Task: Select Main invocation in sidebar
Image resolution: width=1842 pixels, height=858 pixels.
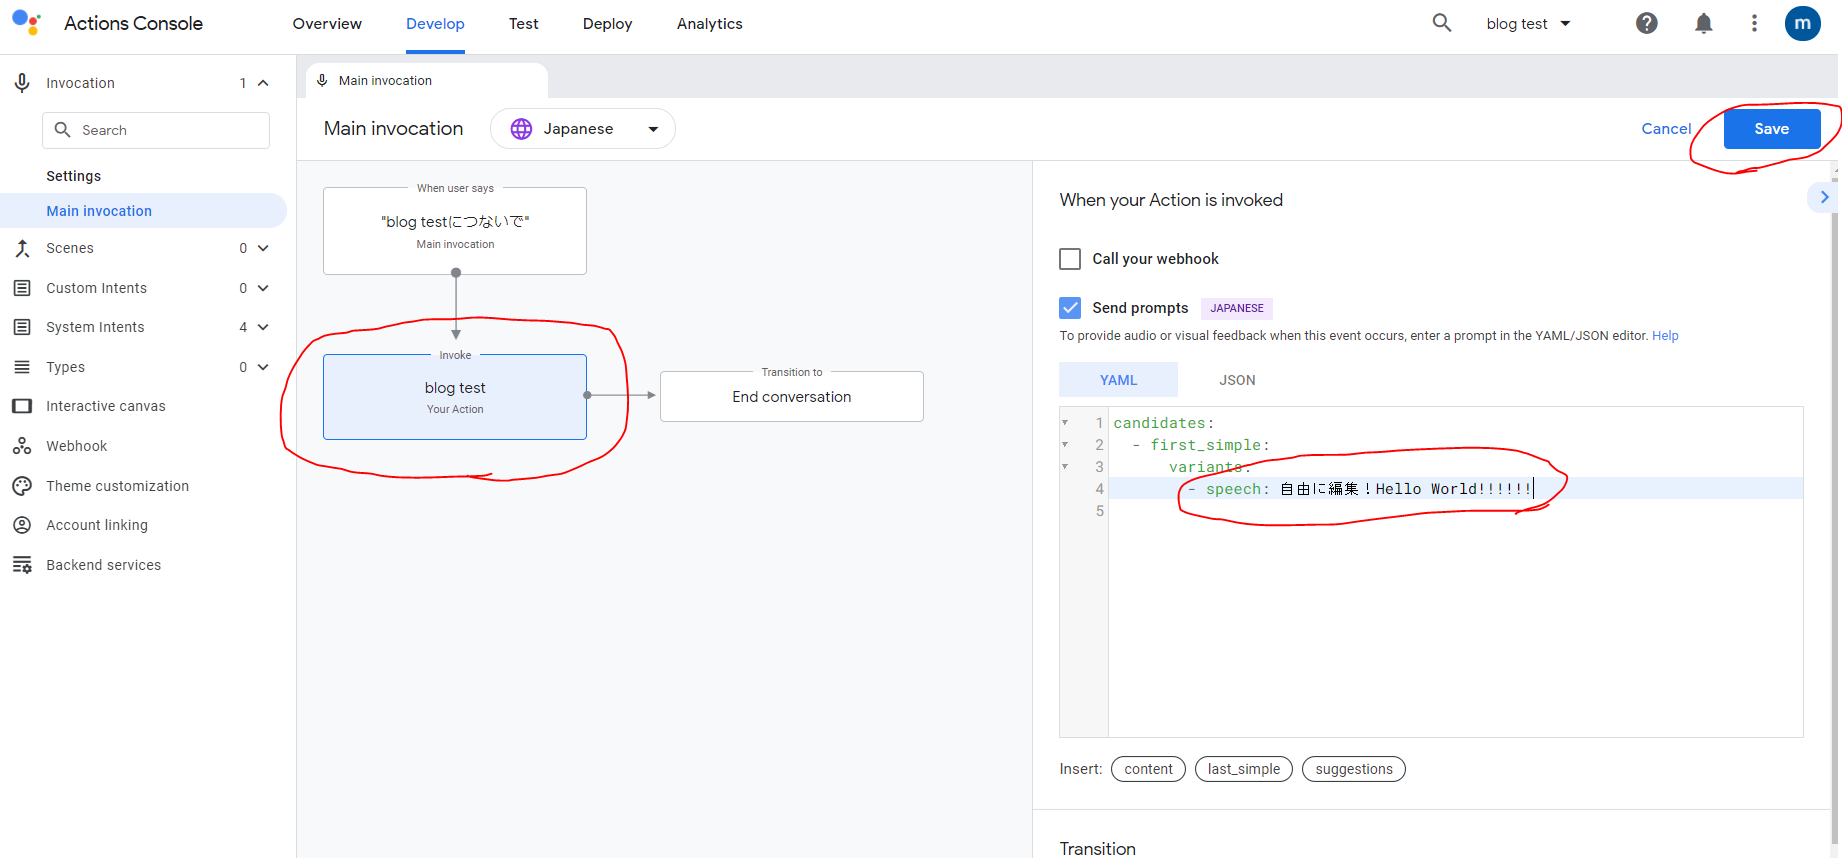Action: (x=143, y=211)
